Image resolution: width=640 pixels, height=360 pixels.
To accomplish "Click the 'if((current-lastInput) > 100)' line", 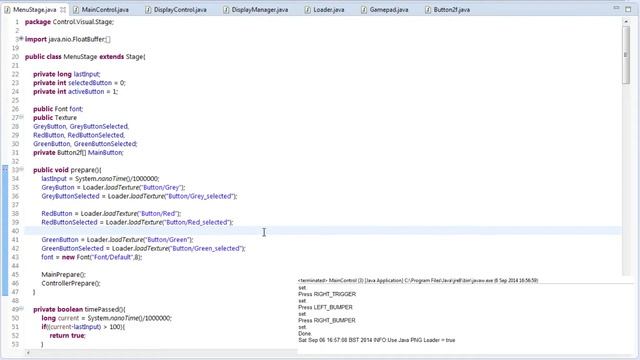I will click(x=83, y=327).
